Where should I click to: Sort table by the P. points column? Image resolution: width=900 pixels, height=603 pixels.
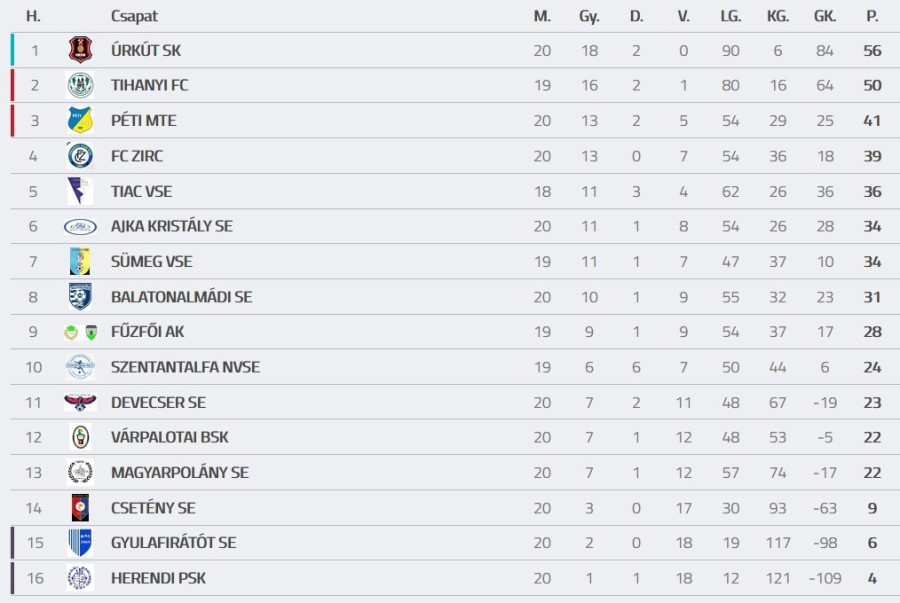[x=872, y=16]
